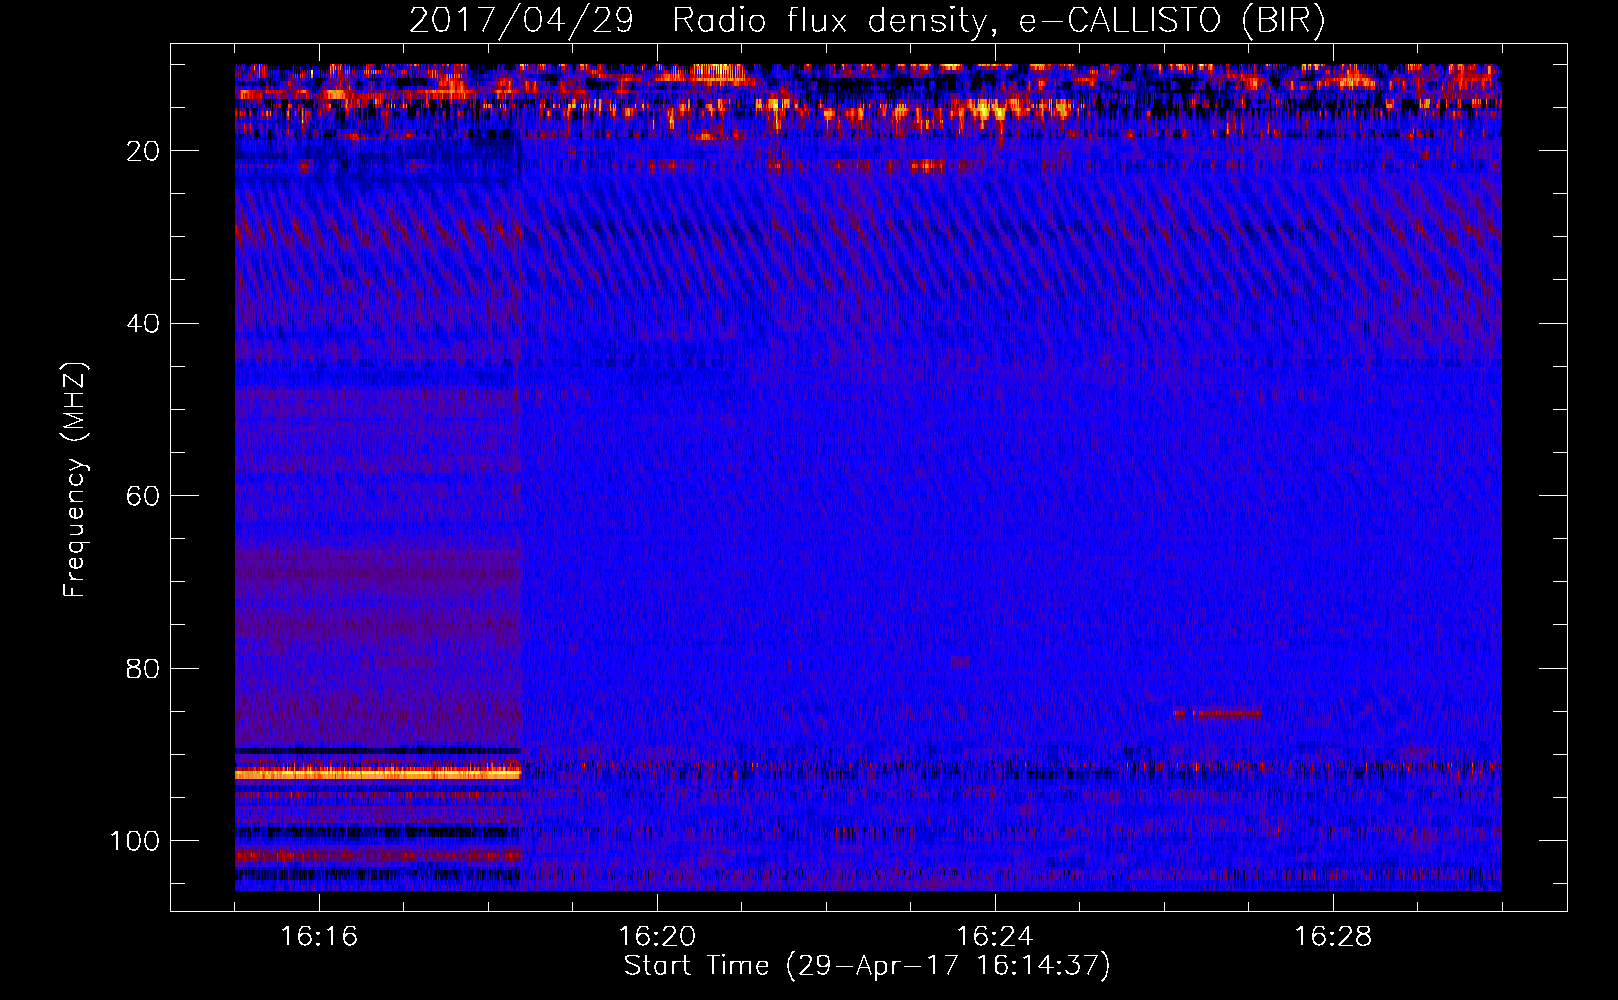Click the 16:16 time tick label
Screen dimensions: 1618x1000
pyautogui.click(x=319, y=936)
